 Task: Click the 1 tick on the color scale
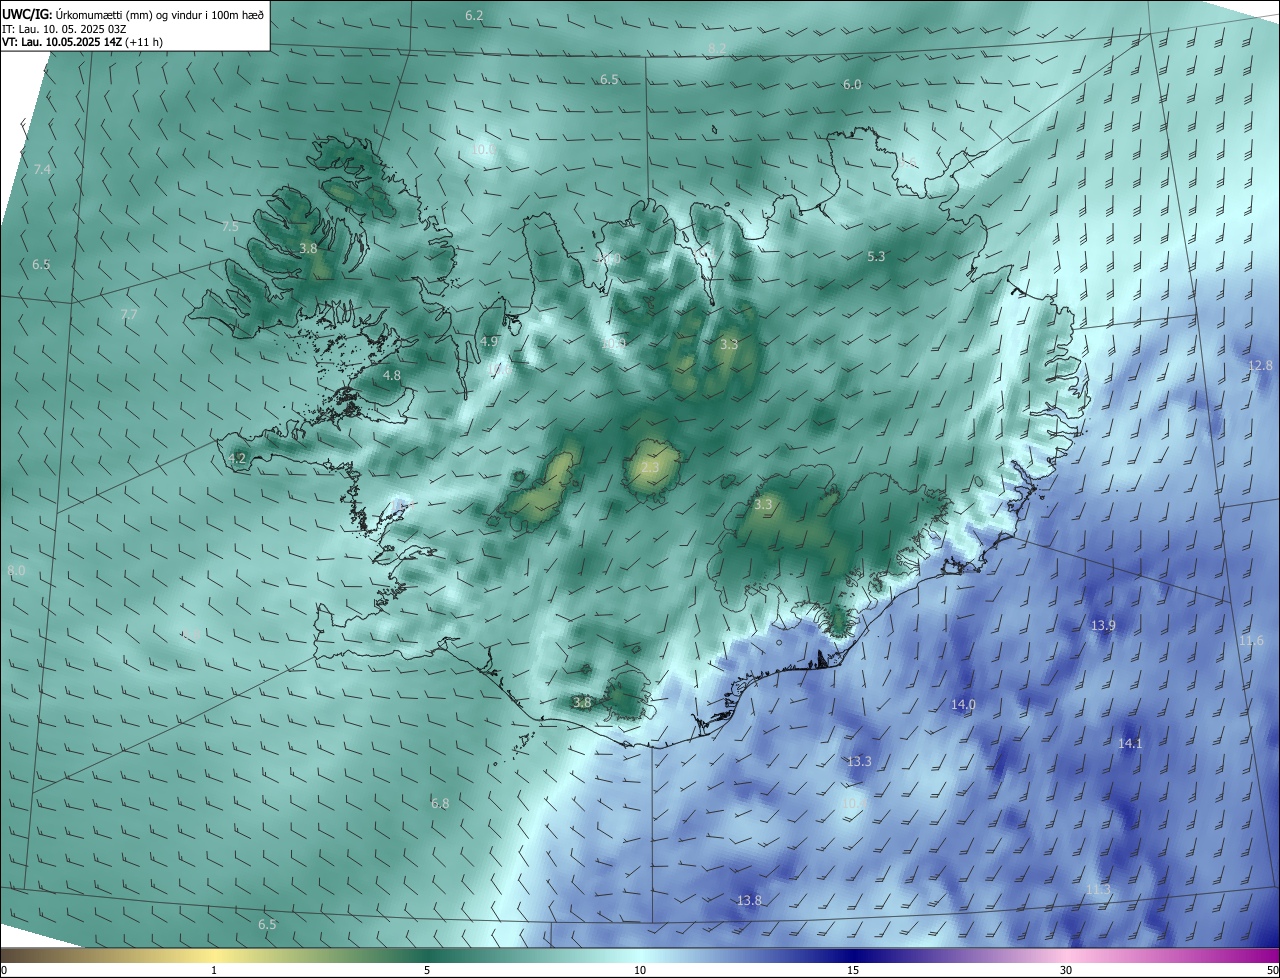coord(214,970)
